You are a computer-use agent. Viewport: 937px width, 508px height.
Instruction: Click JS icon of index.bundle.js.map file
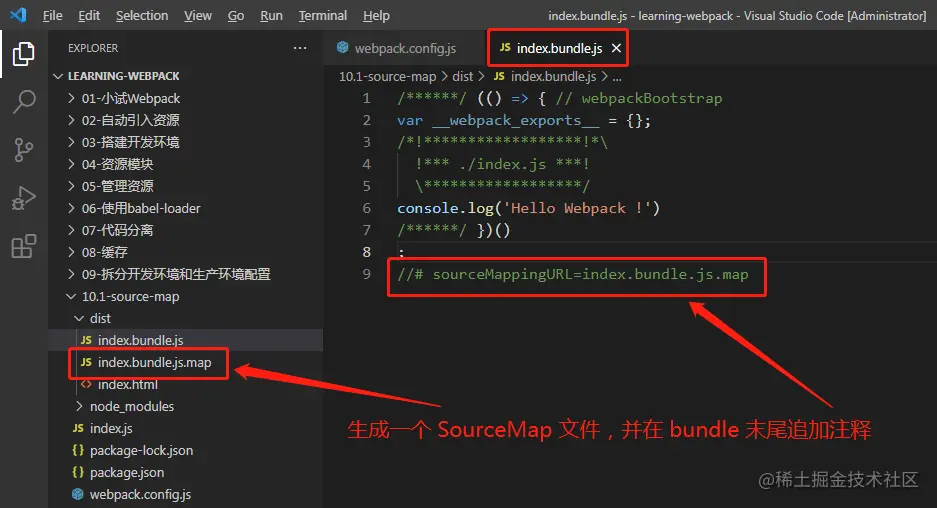click(86, 362)
